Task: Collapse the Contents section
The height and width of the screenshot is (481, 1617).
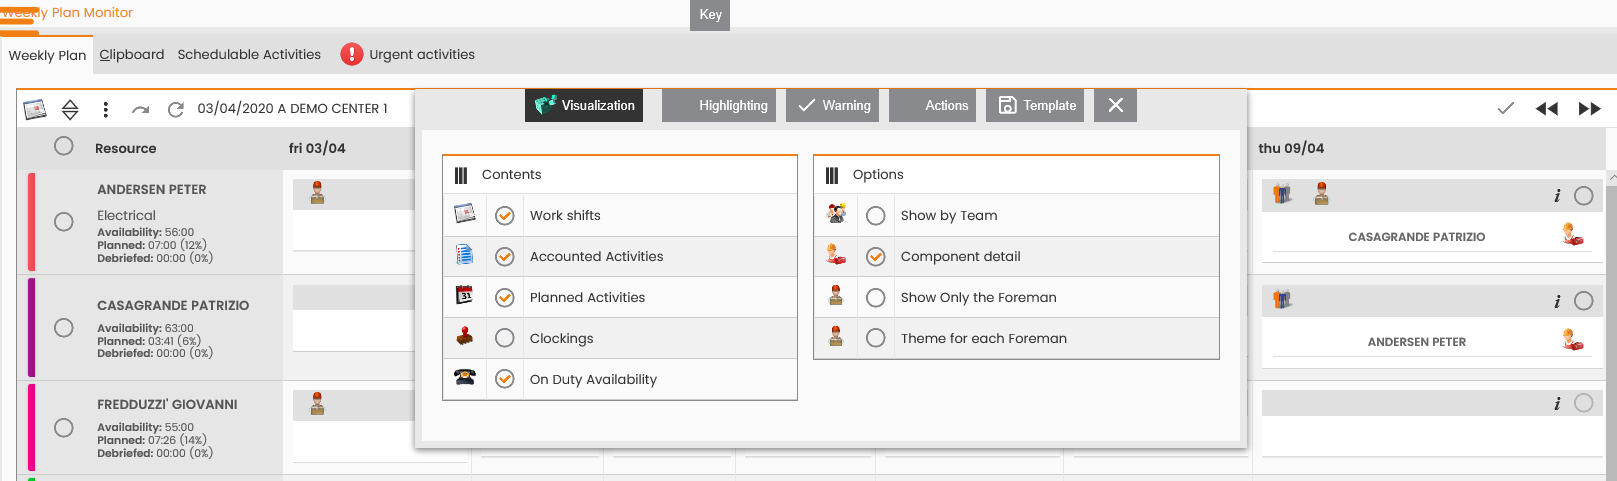Action: pyautogui.click(x=461, y=175)
